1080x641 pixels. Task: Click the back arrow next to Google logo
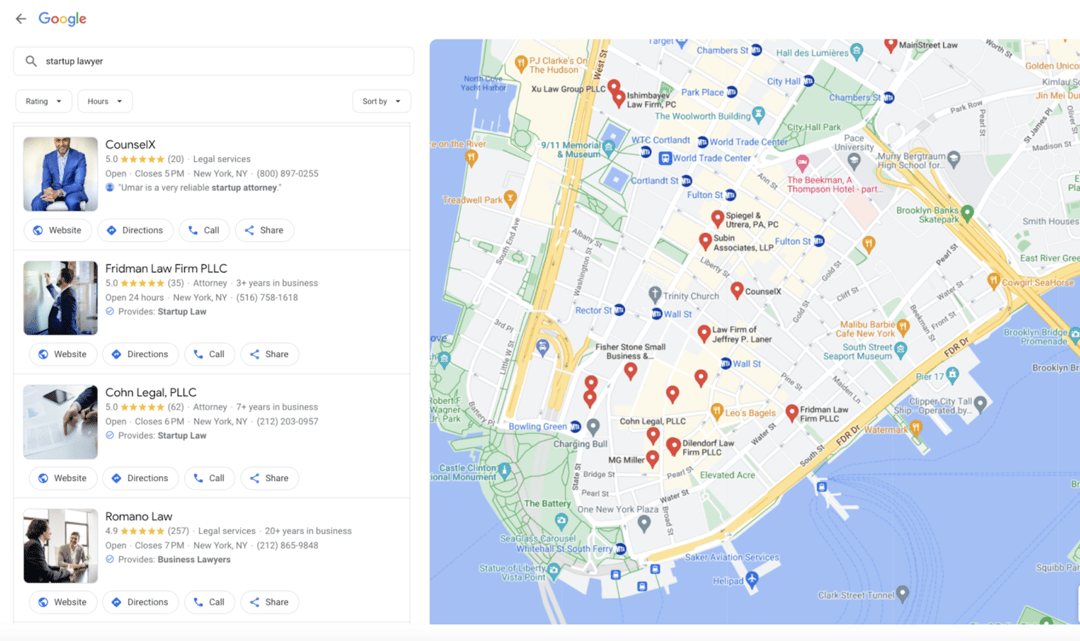coord(20,19)
